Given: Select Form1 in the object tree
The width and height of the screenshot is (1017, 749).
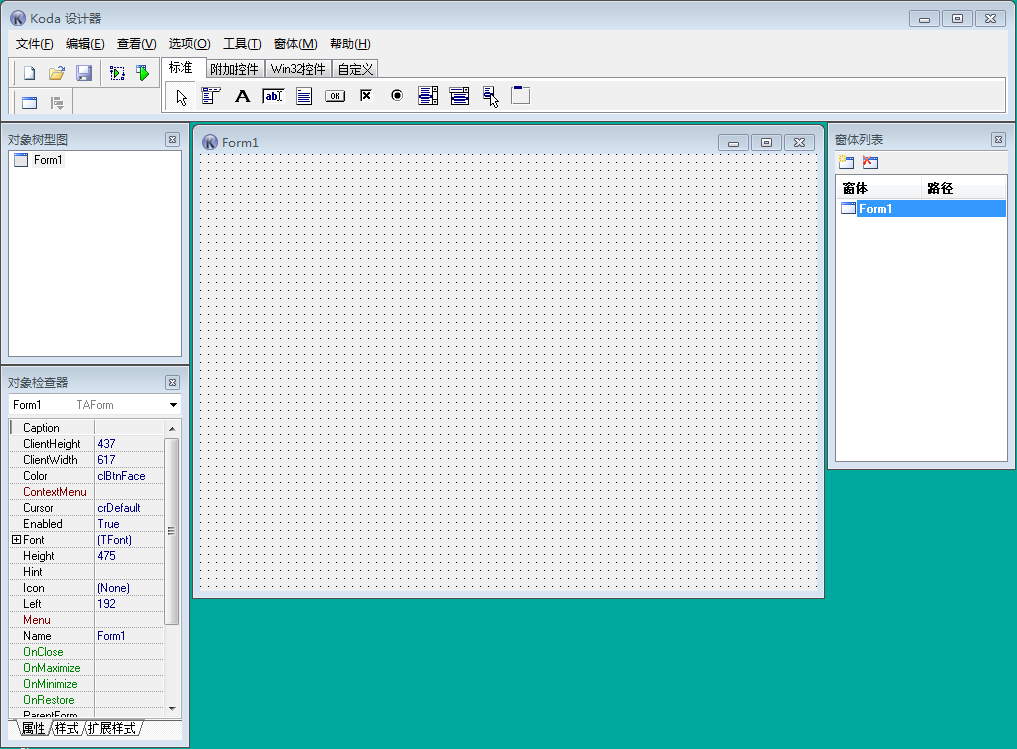Looking at the screenshot, I should tap(48, 160).
